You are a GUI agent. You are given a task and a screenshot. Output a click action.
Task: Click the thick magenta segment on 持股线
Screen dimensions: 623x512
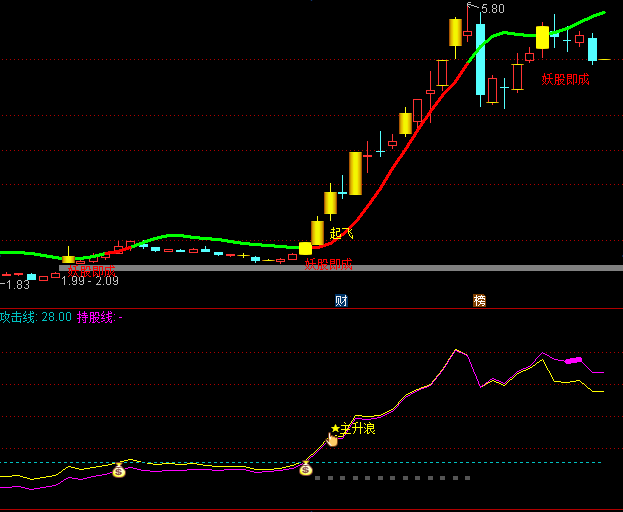coord(574,360)
